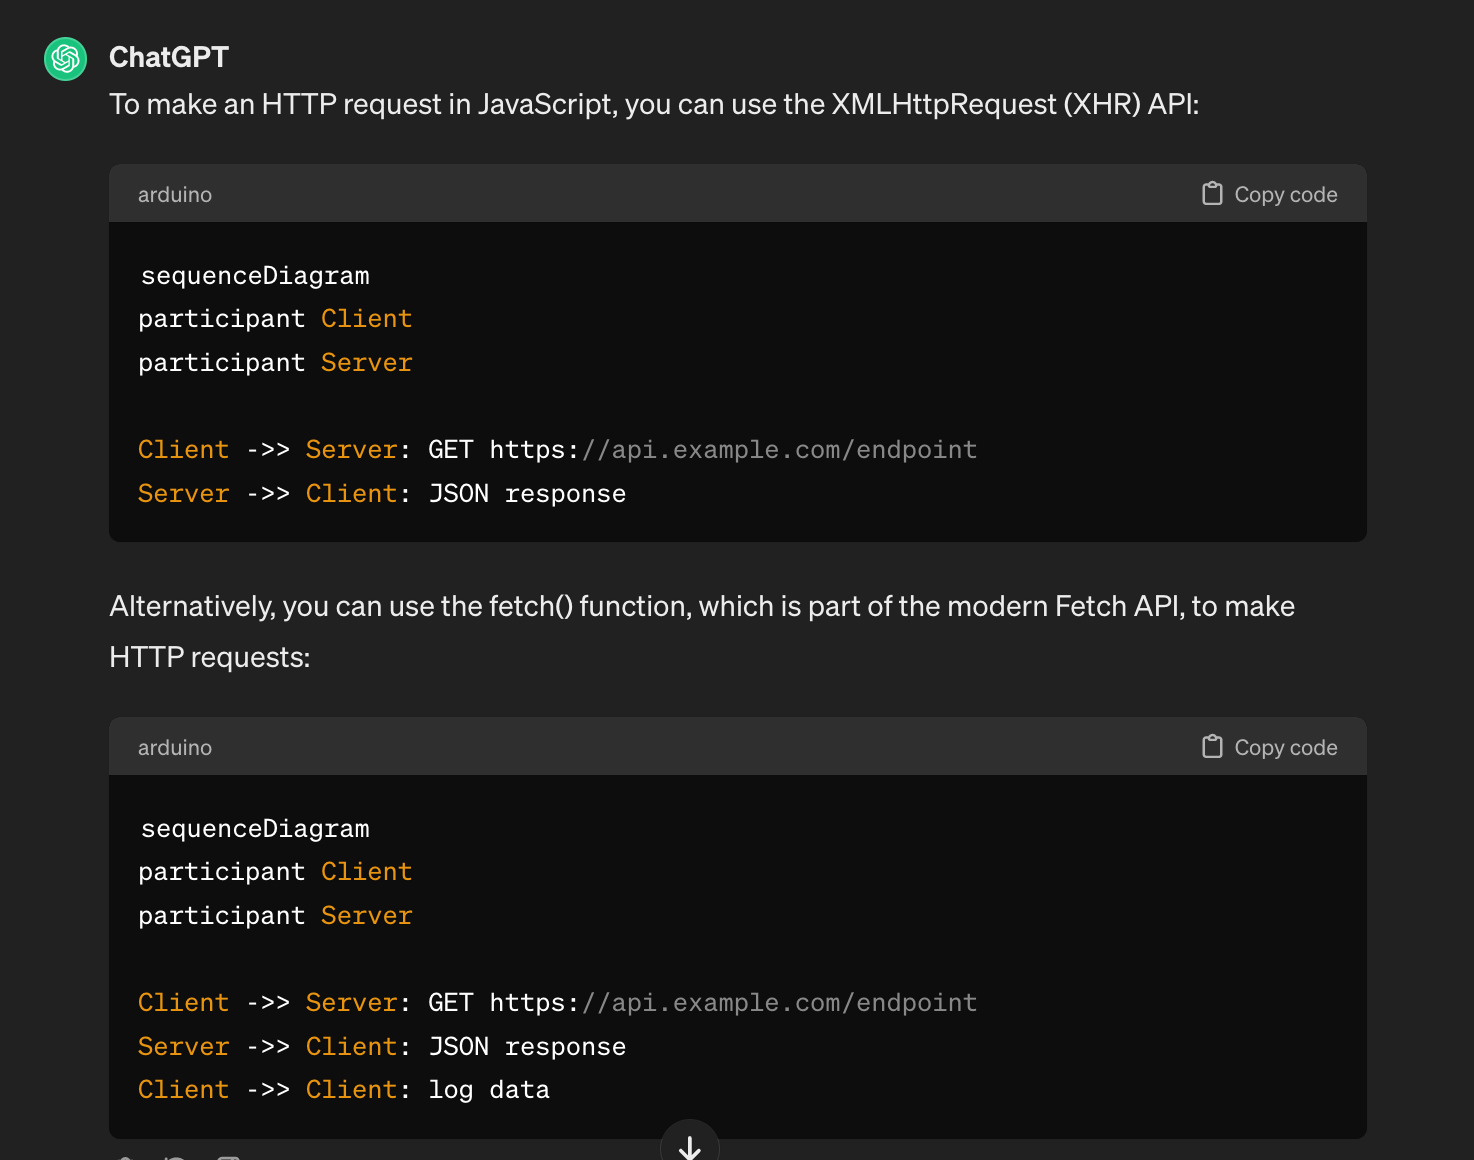Click 'JSON response' line in first block
1474x1160 pixels.
click(382, 494)
